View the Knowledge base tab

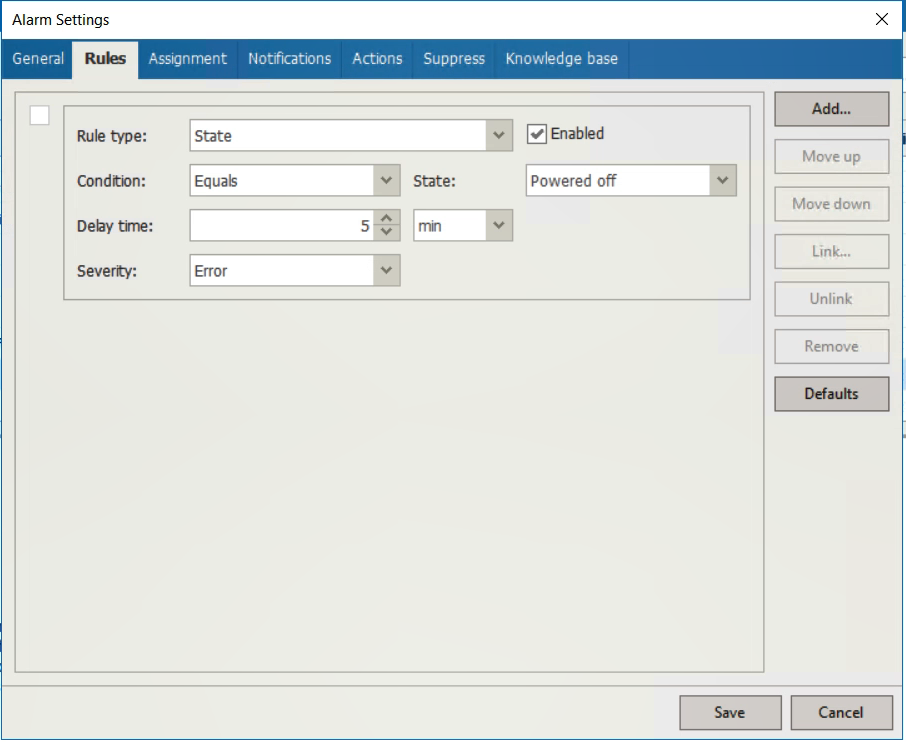coord(561,59)
